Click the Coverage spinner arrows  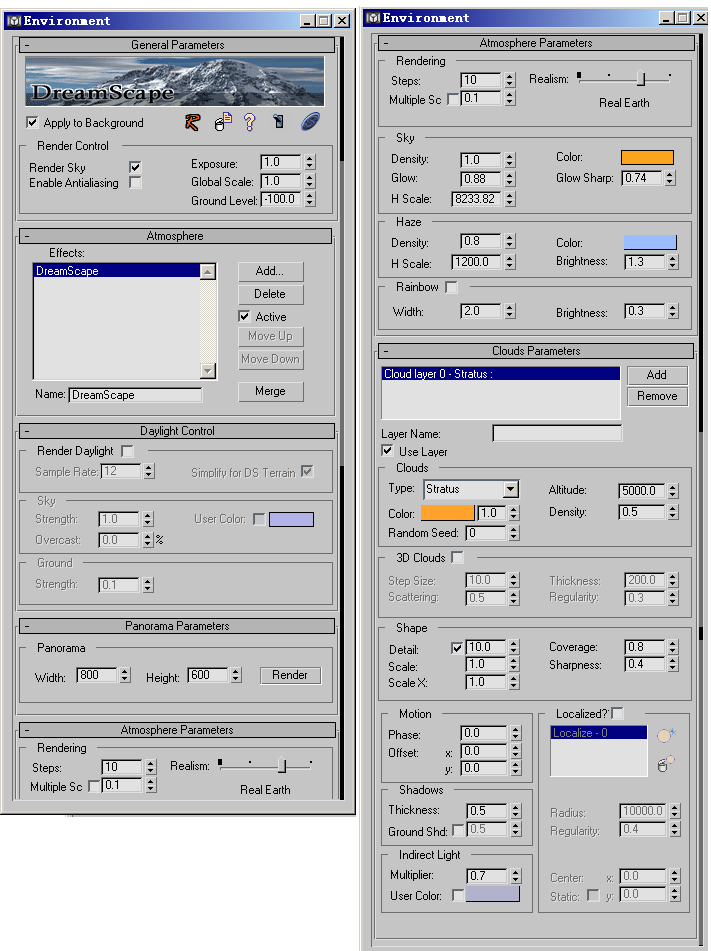click(672, 647)
